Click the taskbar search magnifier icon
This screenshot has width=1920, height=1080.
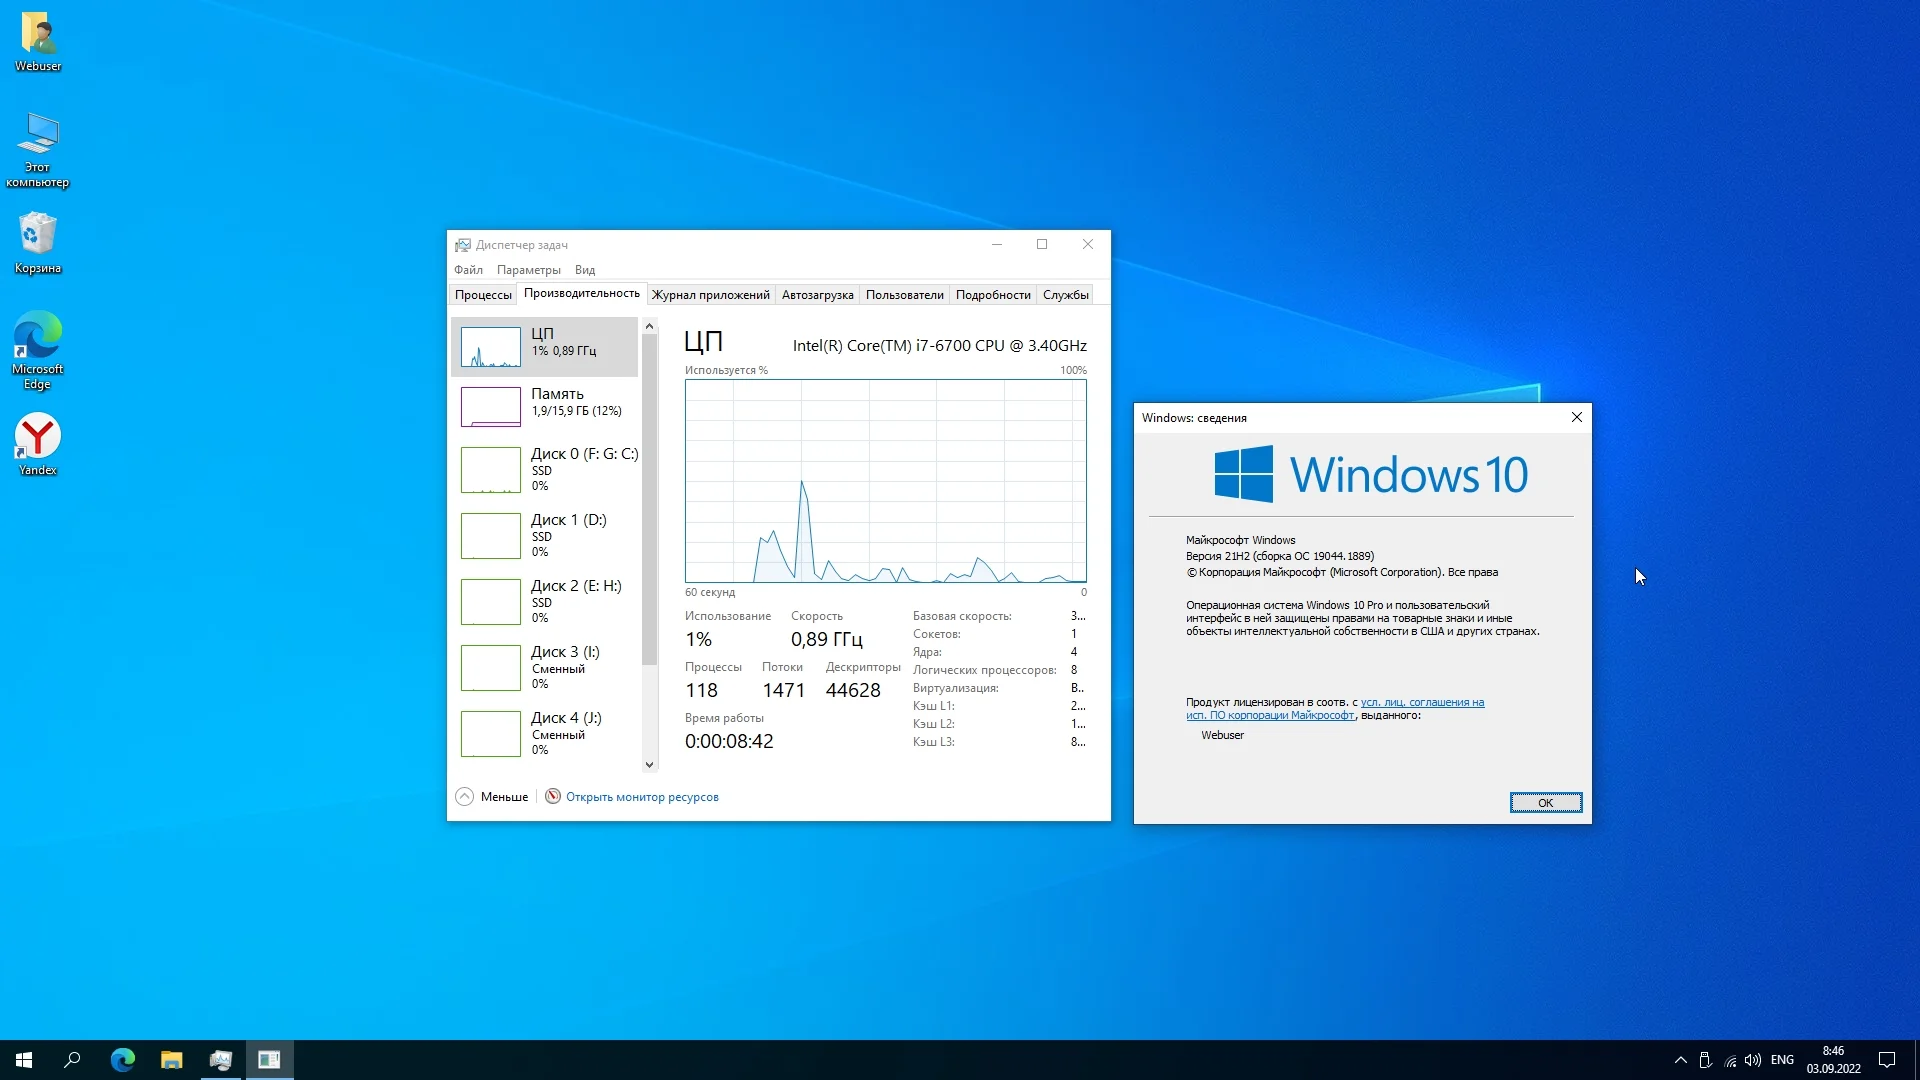click(72, 1060)
